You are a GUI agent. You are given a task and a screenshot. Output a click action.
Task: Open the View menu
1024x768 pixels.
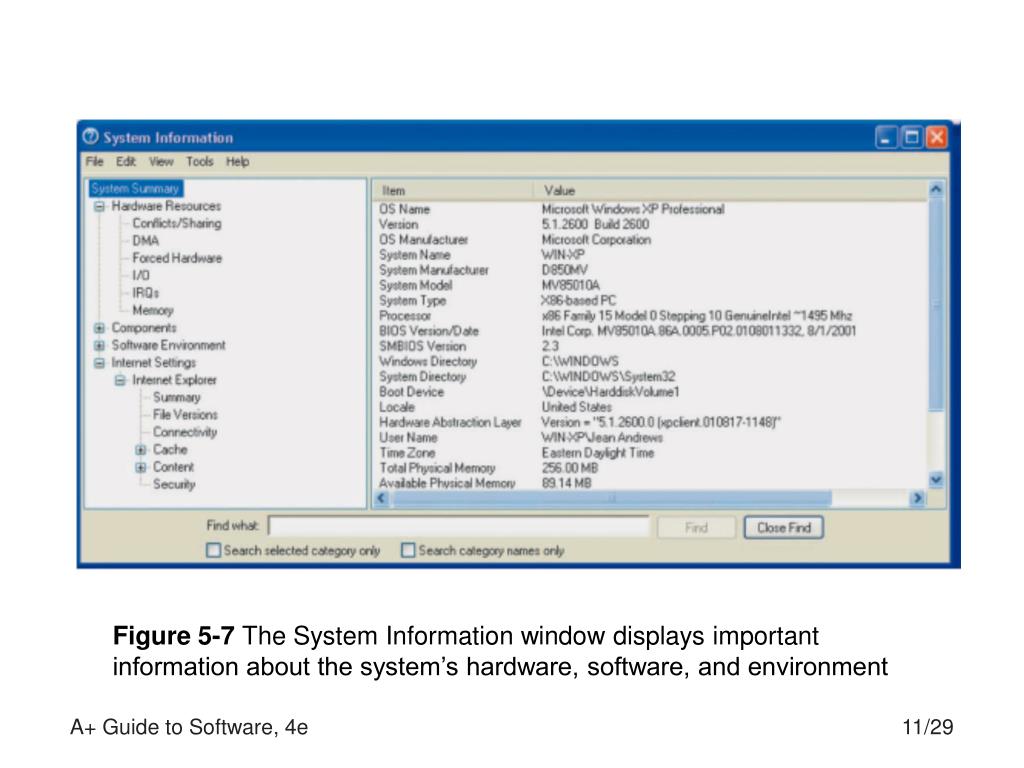(x=161, y=161)
